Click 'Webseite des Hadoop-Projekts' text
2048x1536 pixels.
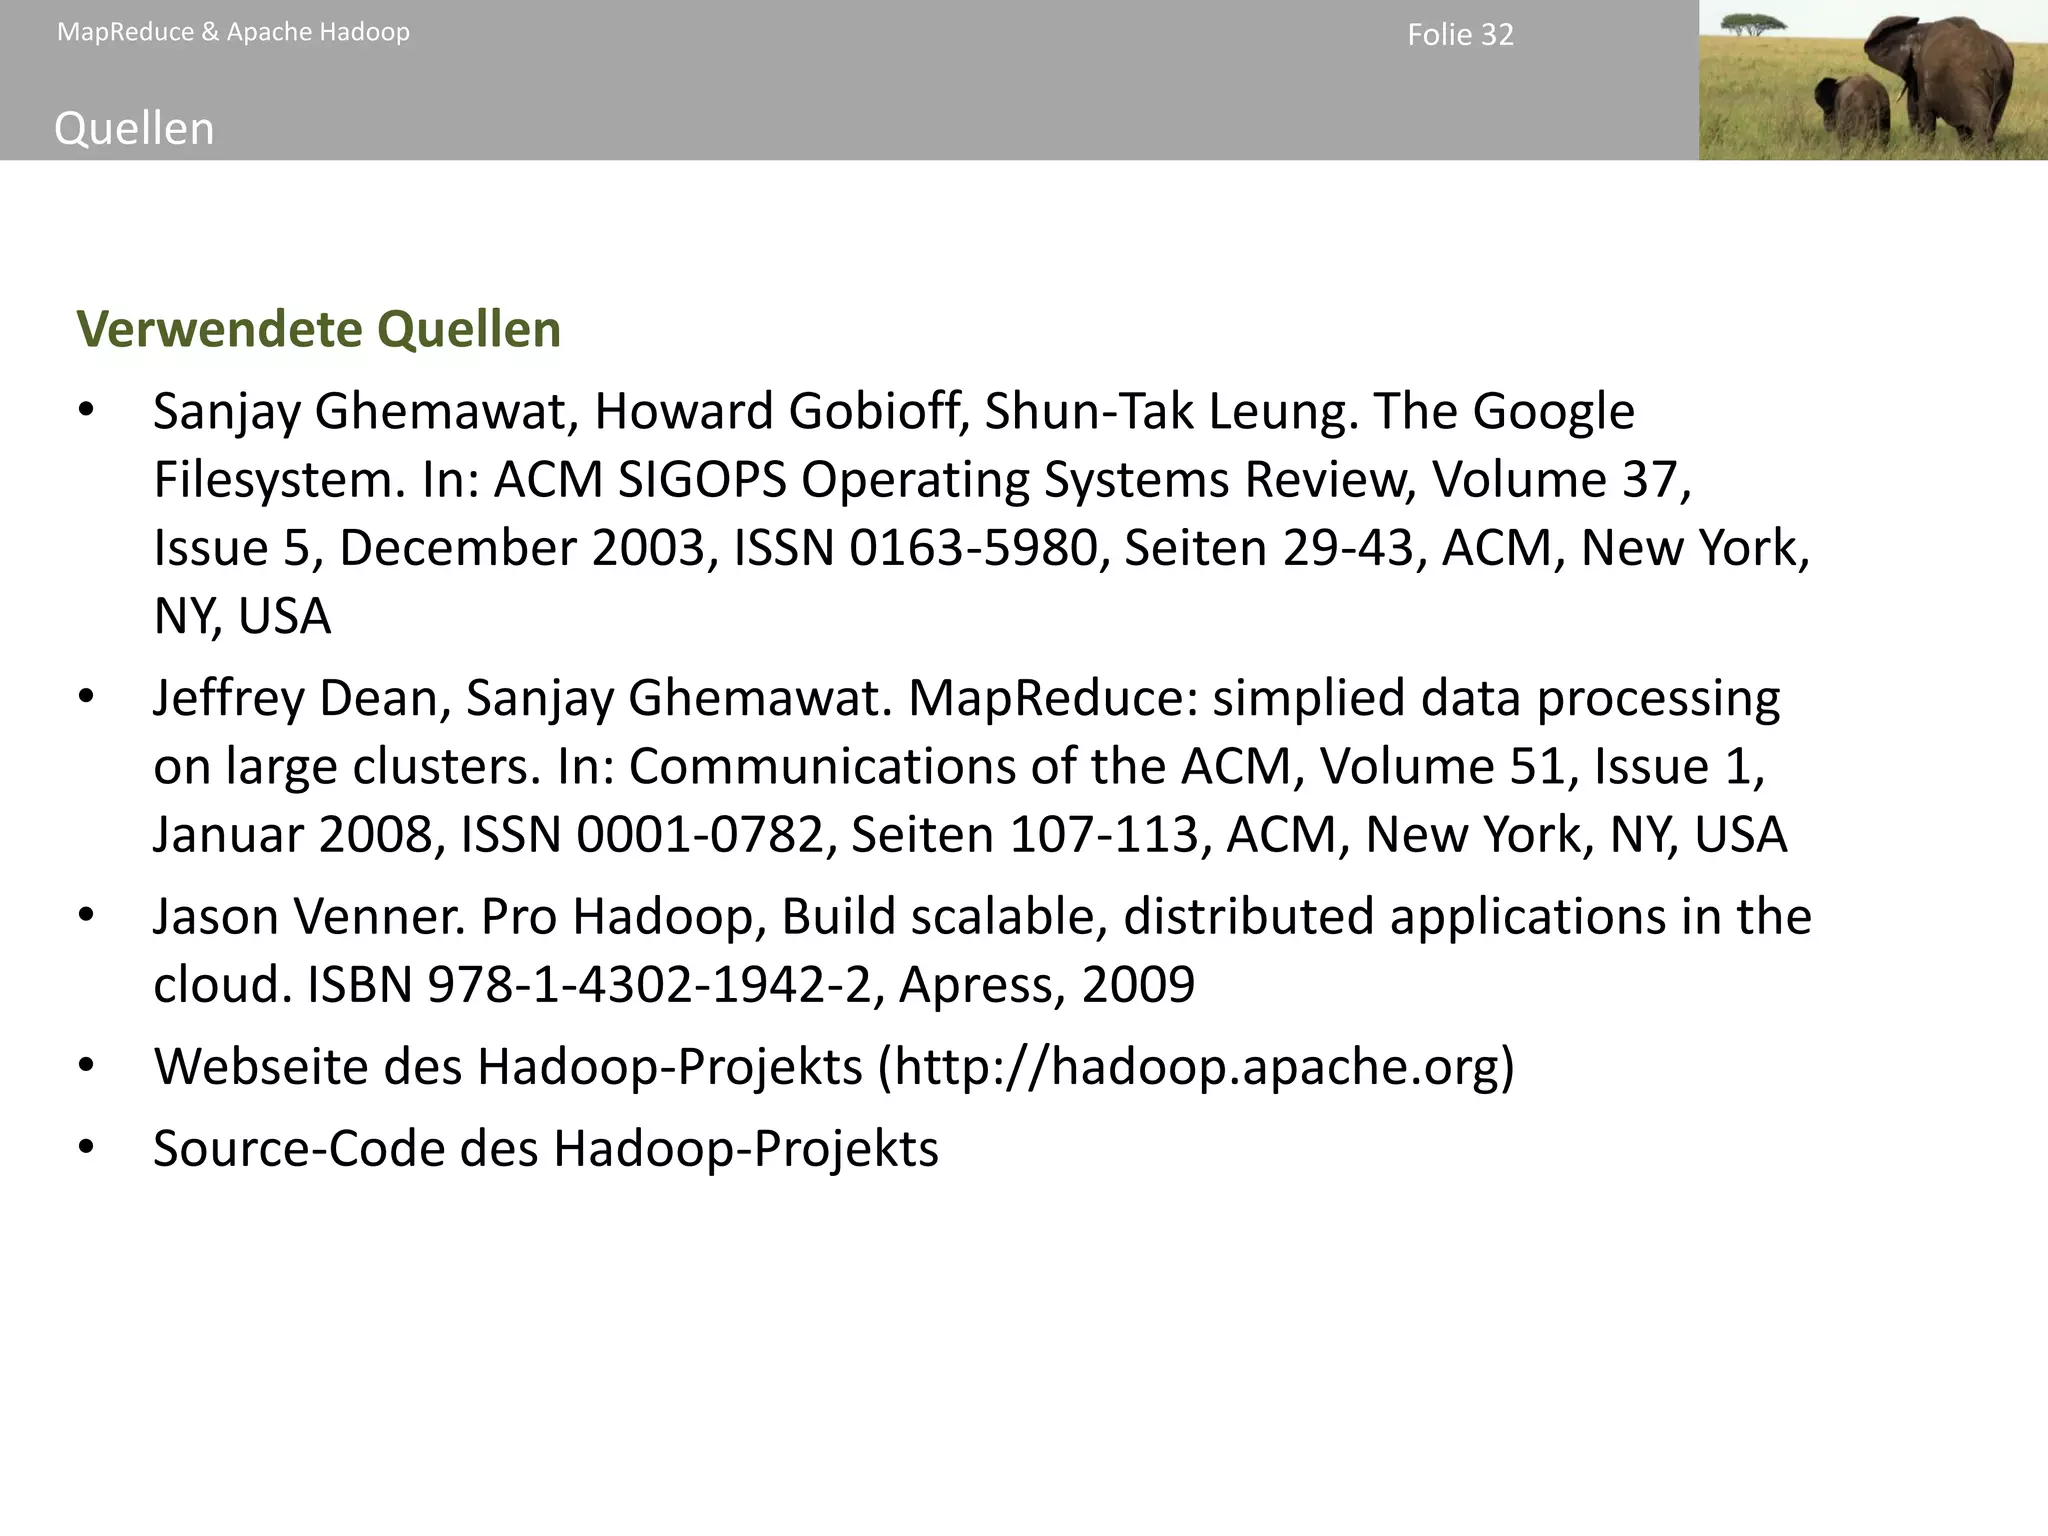click(x=508, y=1066)
